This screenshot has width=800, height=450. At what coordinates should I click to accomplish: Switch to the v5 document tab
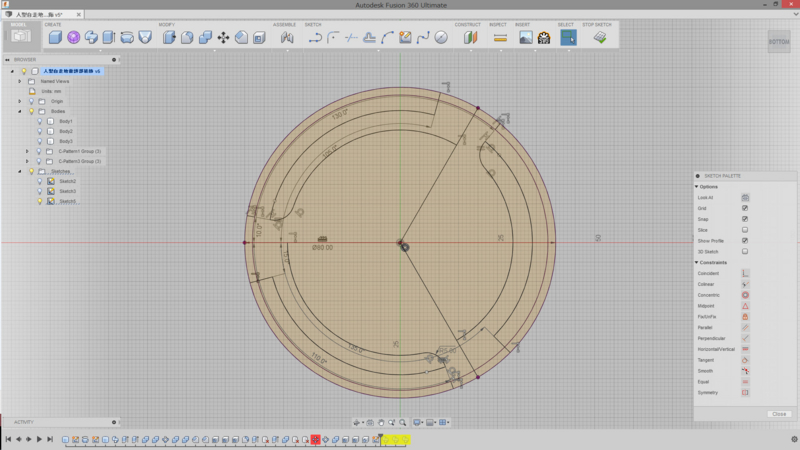pyautogui.click(x=43, y=14)
